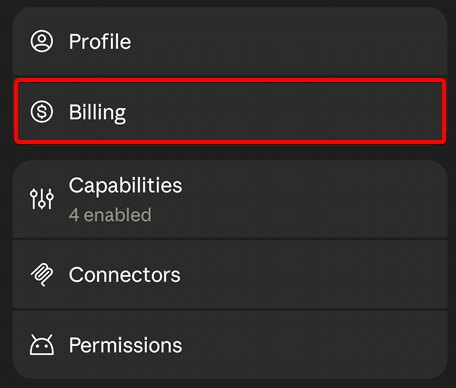Click the Billing dollar sign icon
This screenshot has width=456, height=388.
tap(42, 112)
